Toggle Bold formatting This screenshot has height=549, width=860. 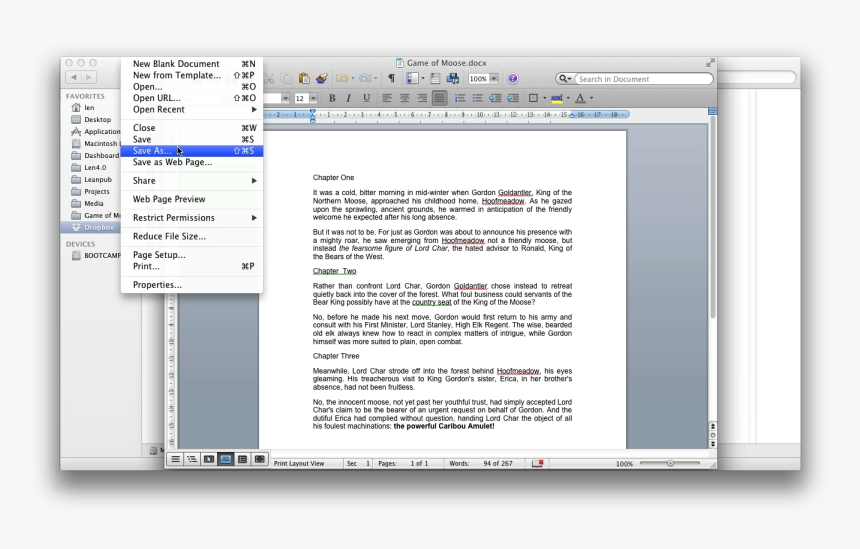point(333,98)
